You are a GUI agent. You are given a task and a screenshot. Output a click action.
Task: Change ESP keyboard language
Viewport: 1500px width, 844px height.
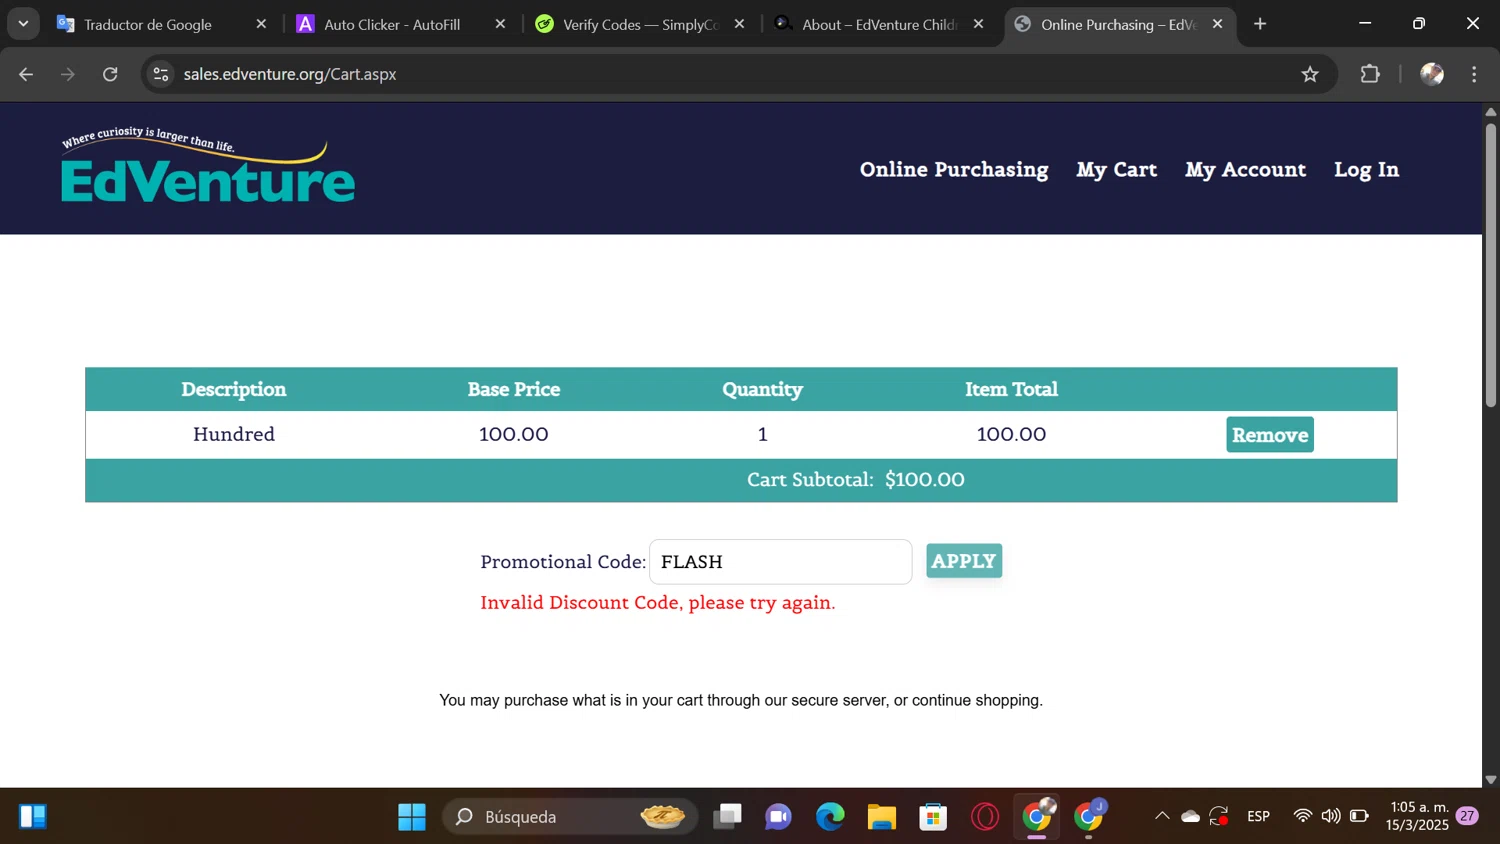pyautogui.click(x=1258, y=817)
